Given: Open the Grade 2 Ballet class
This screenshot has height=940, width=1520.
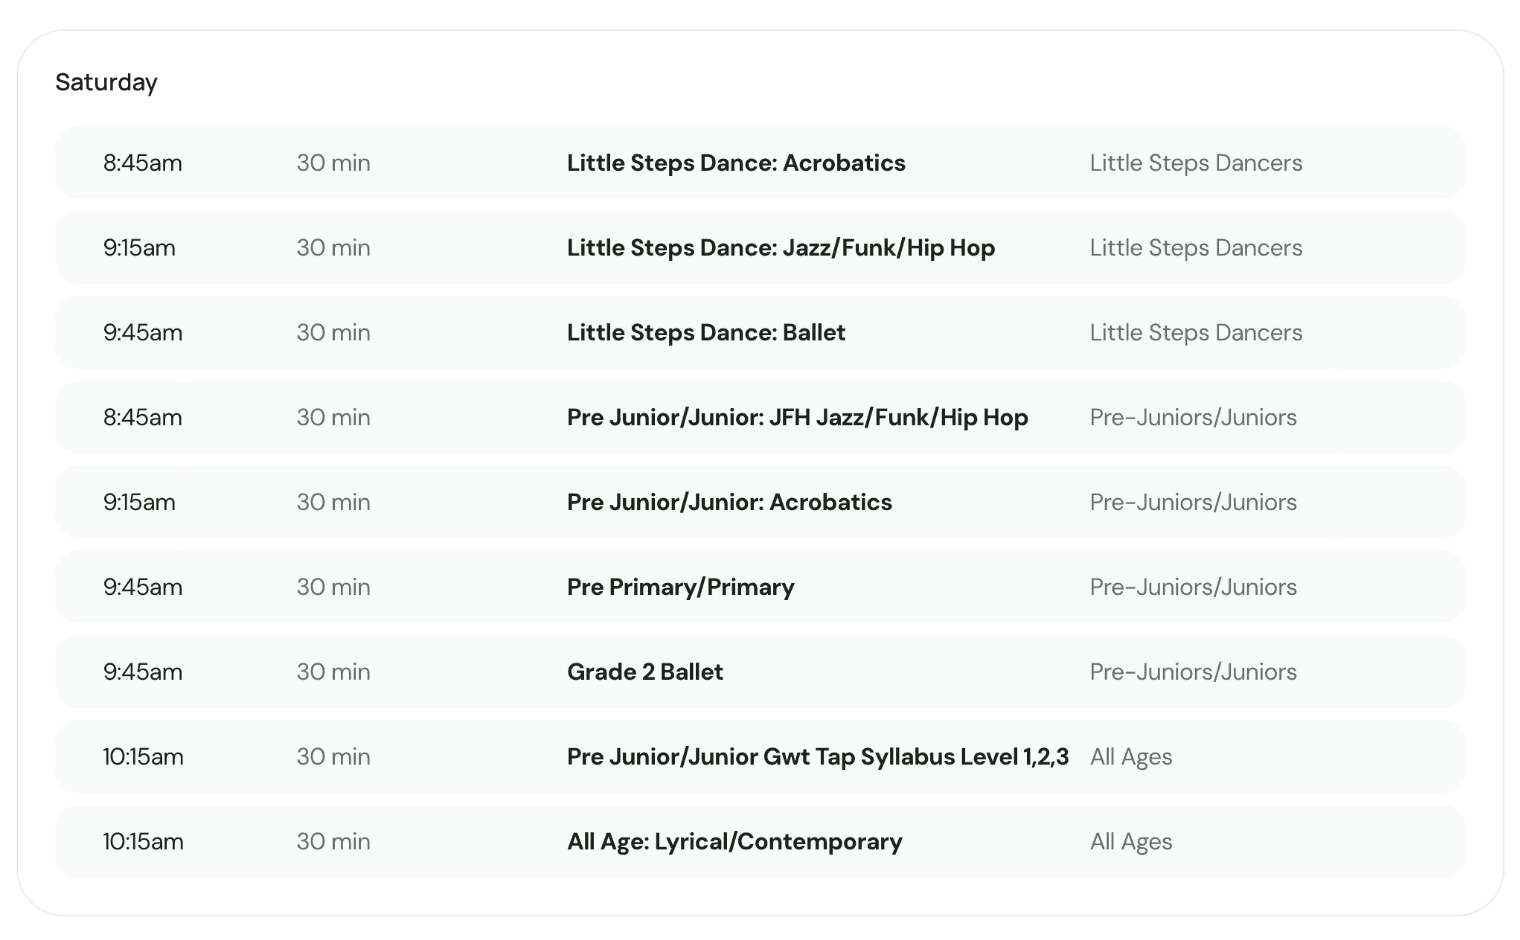Looking at the screenshot, I should coord(645,672).
